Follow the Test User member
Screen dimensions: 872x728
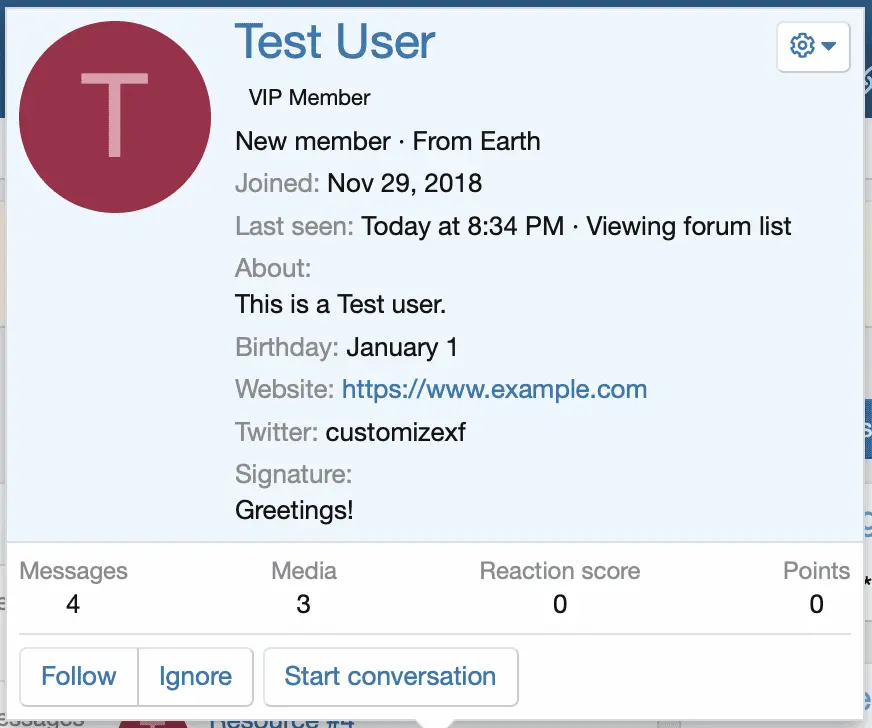coord(78,677)
